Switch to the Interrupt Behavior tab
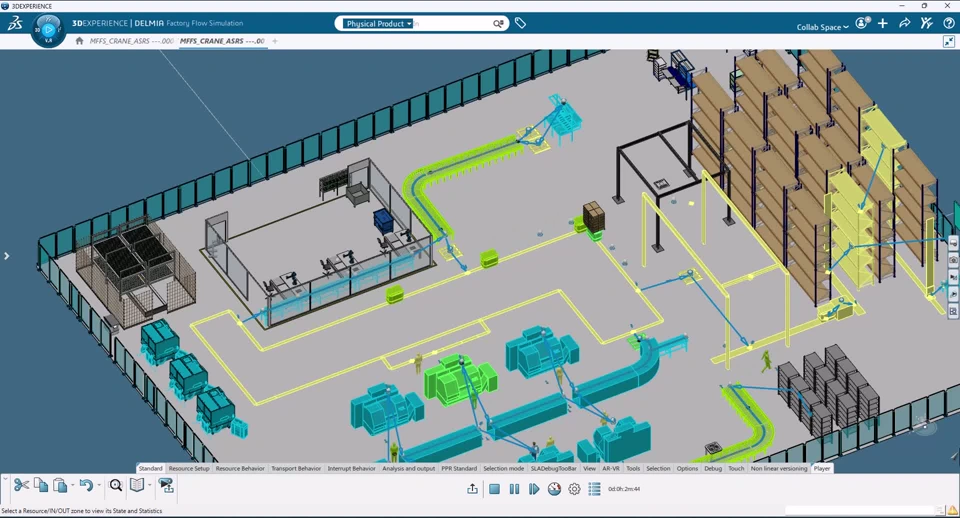Screen dimensions: 960x518 click(351, 468)
